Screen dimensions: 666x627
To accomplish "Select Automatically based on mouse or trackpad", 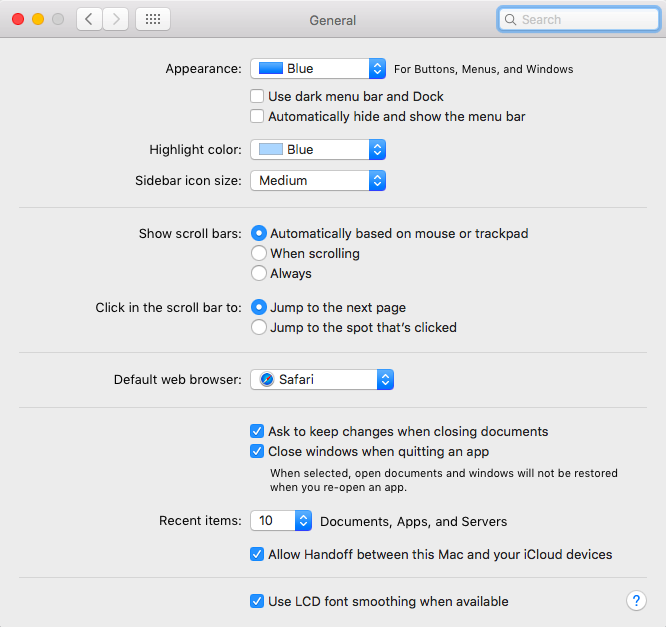I will [x=259, y=233].
